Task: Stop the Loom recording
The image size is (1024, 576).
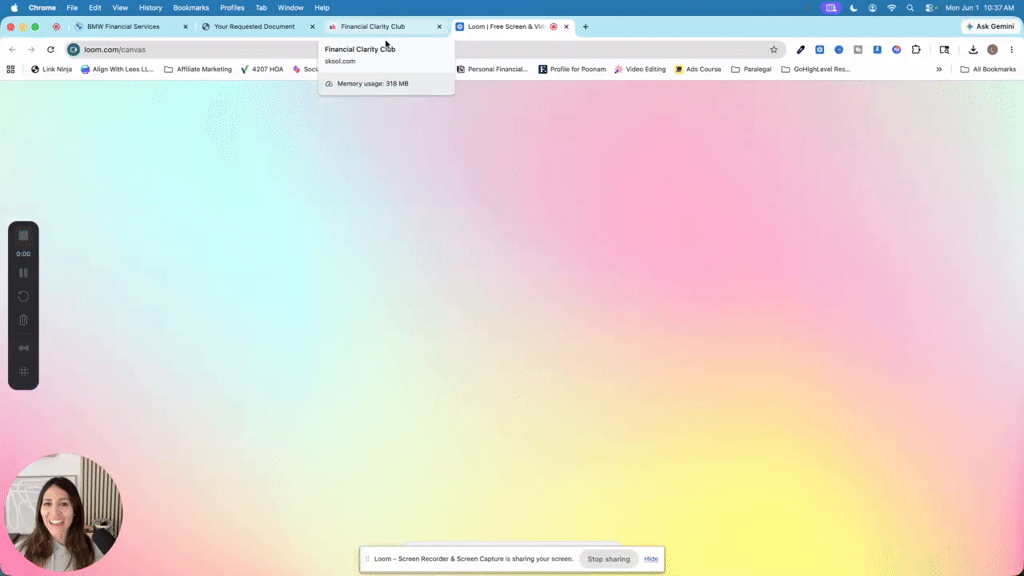Action: (x=24, y=236)
